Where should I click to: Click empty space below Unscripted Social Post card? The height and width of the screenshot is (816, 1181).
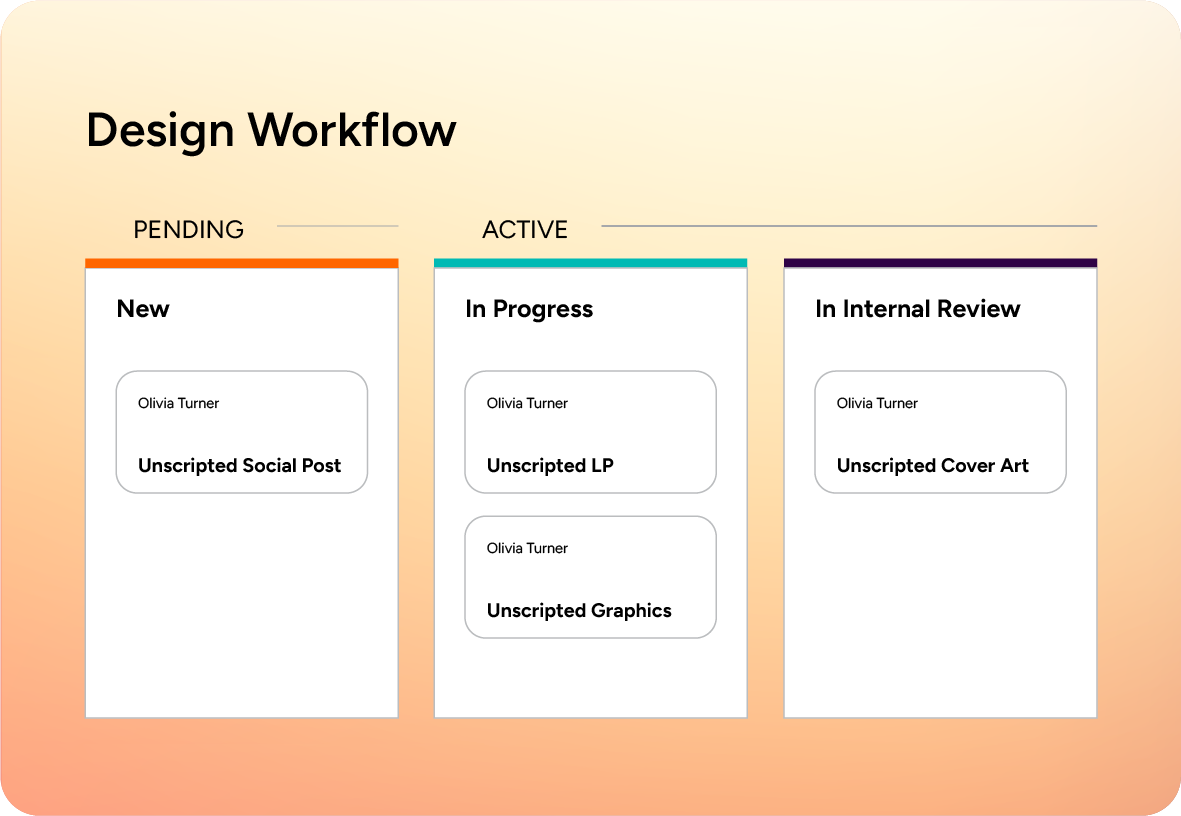tap(241, 600)
